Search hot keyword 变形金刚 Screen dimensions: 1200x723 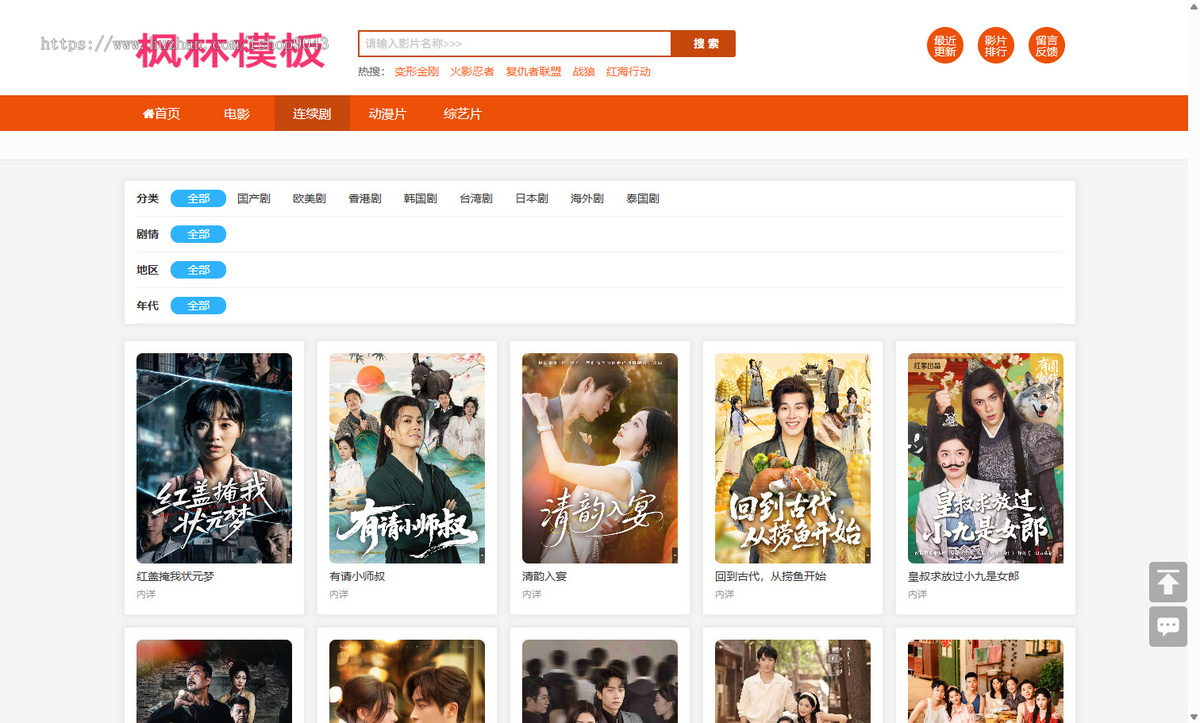[x=416, y=72]
